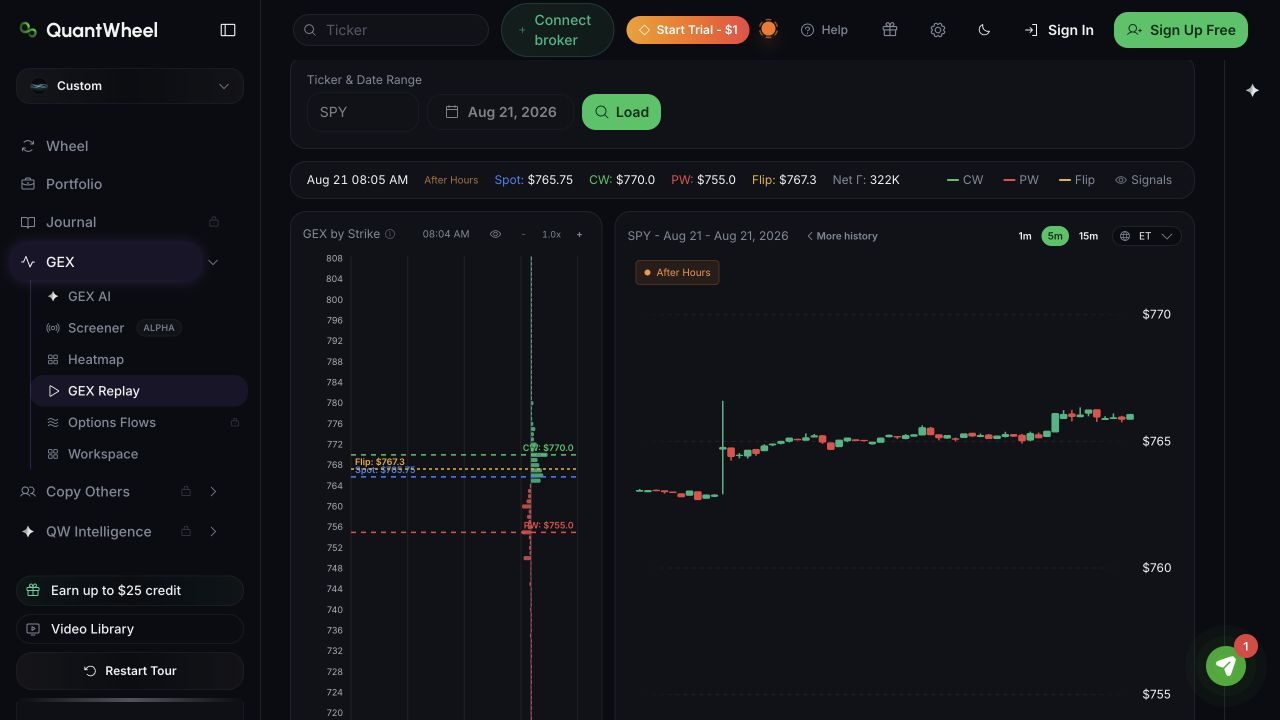Click the After Hours badge on chart
Image resolution: width=1280 pixels, height=720 pixels.
click(677, 272)
